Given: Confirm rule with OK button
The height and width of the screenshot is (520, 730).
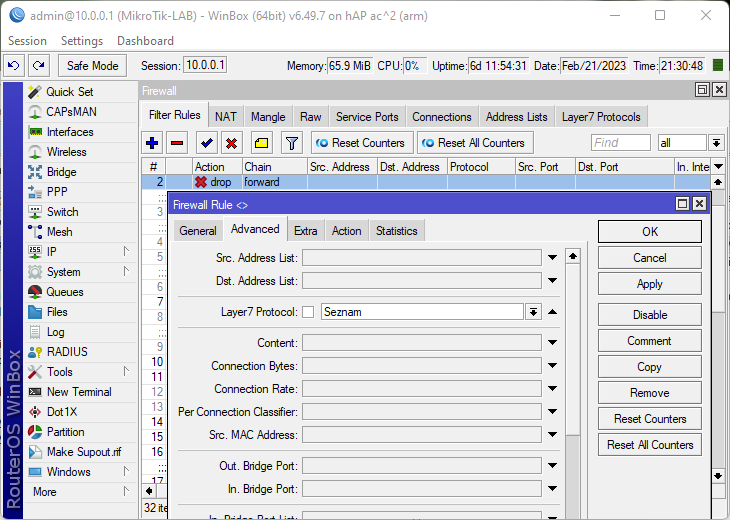Looking at the screenshot, I should [650, 232].
